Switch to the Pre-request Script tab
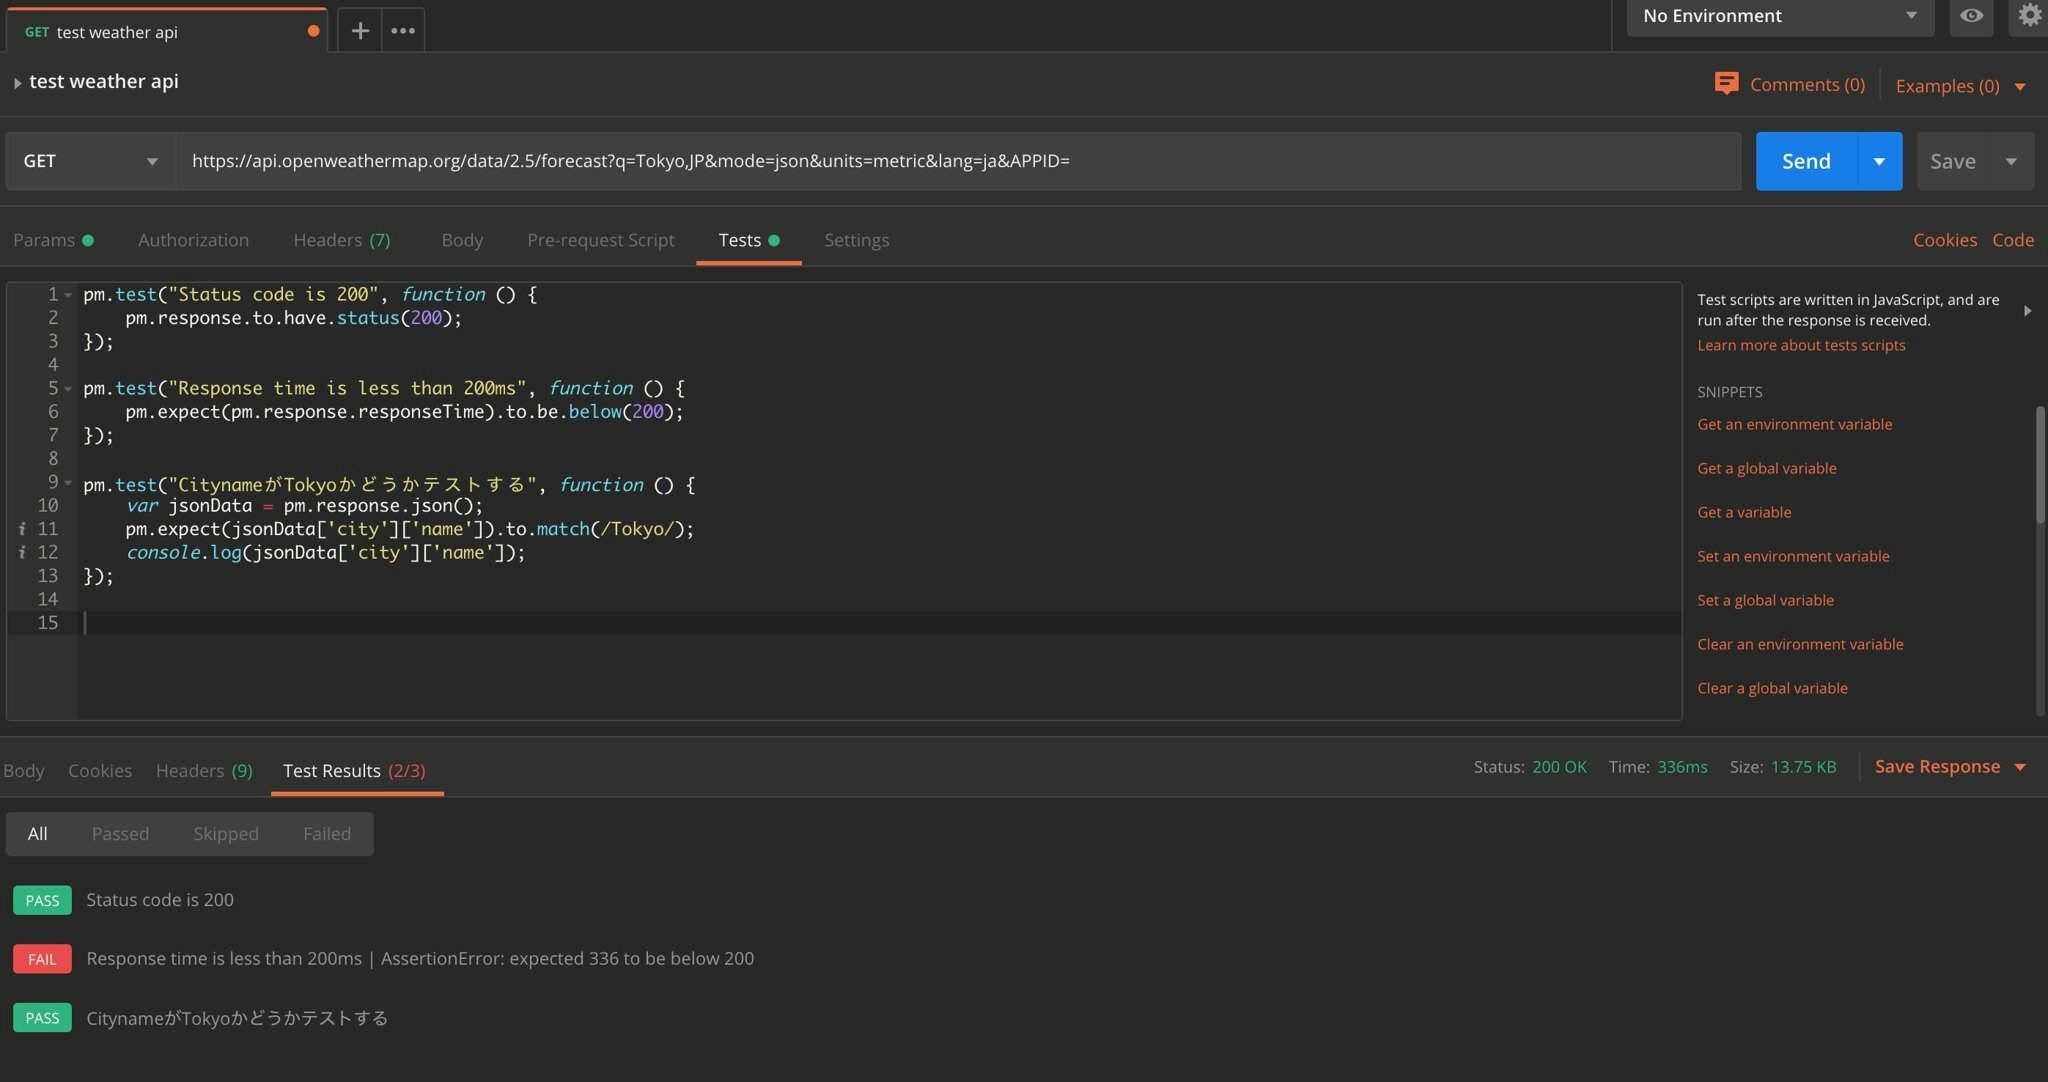The image size is (2048, 1082). (600, 240)
